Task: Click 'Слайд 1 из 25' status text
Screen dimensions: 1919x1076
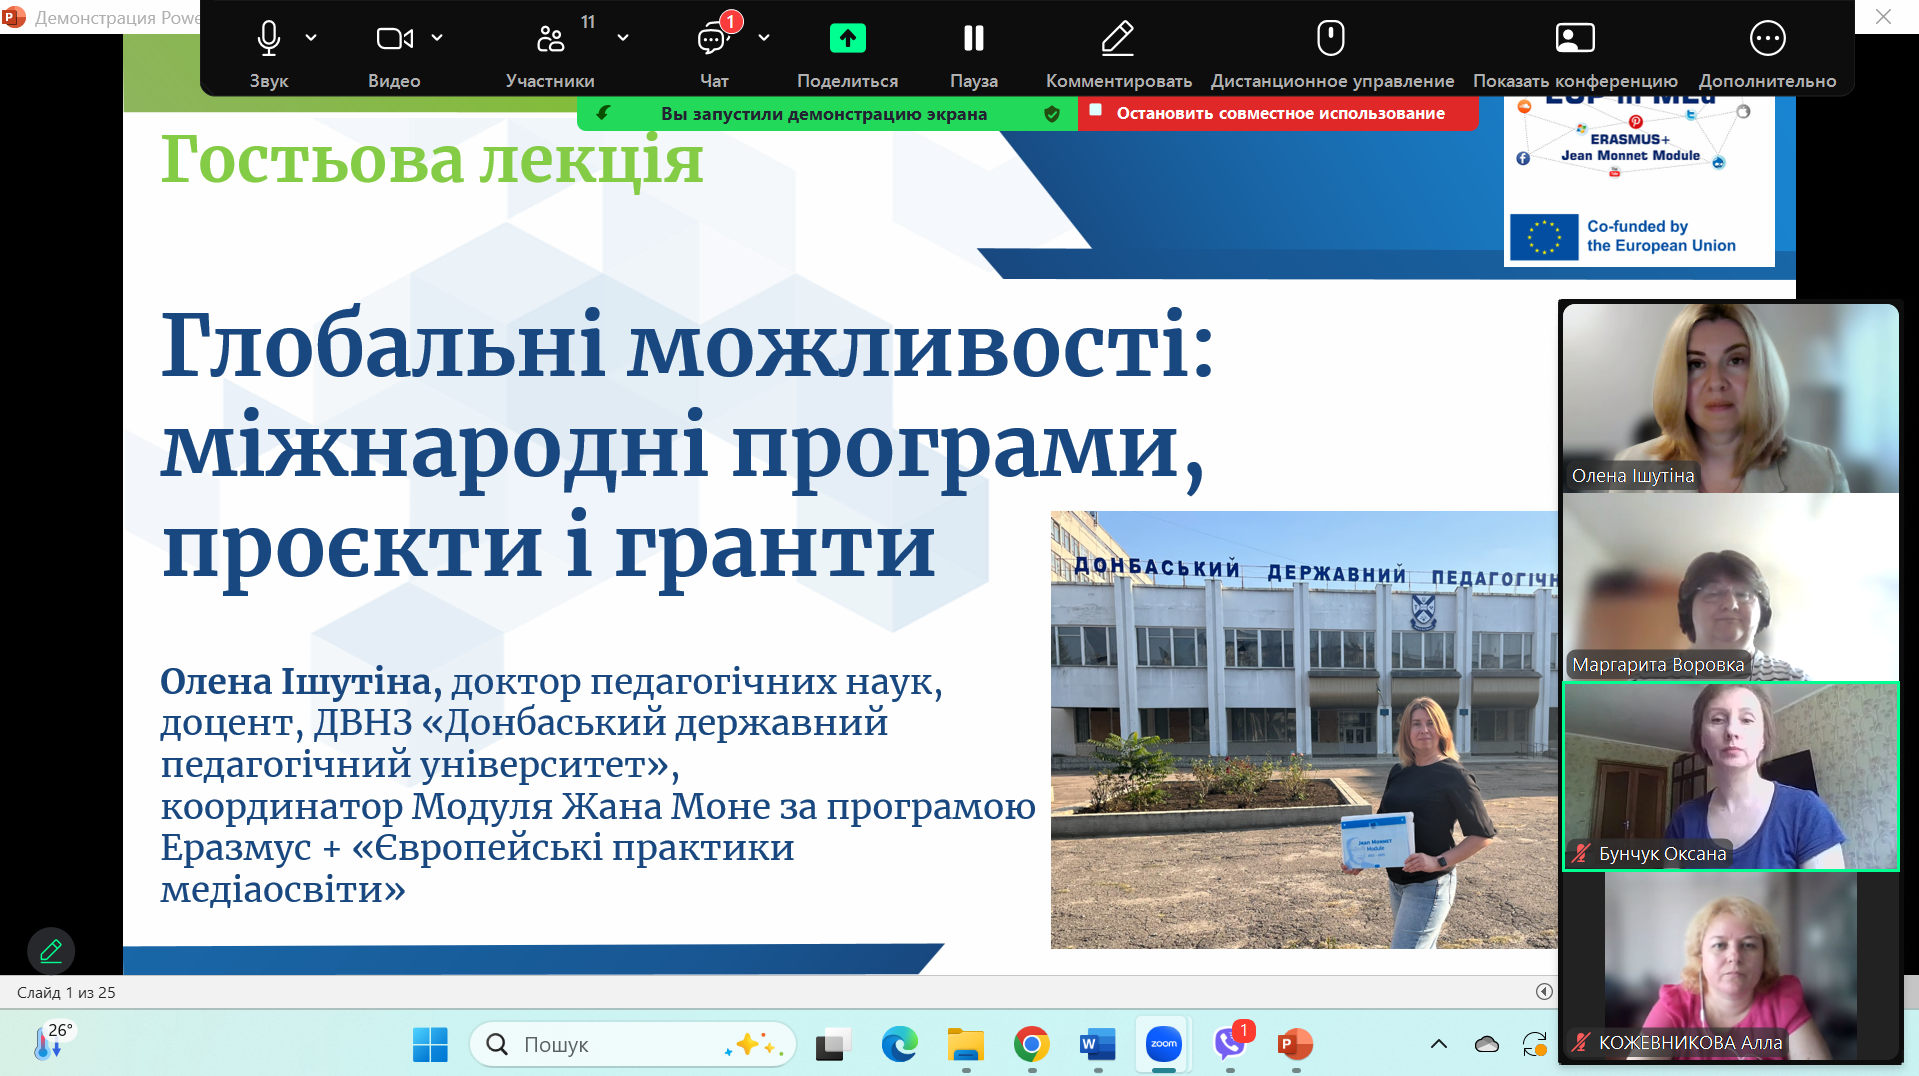Action: (66, 993)
